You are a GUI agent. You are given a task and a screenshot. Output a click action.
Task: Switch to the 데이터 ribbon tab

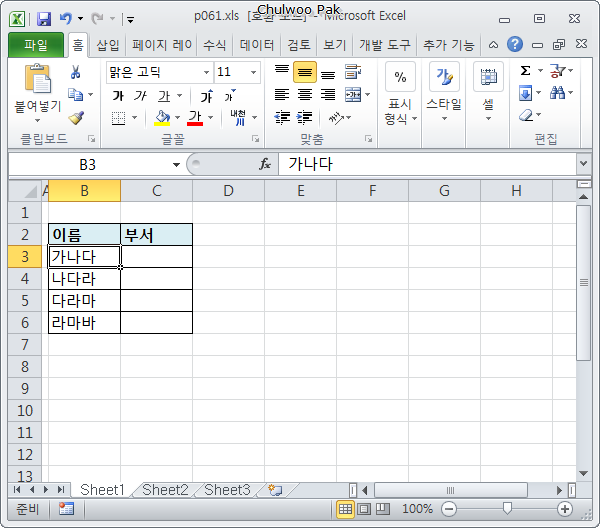point(257,45)
